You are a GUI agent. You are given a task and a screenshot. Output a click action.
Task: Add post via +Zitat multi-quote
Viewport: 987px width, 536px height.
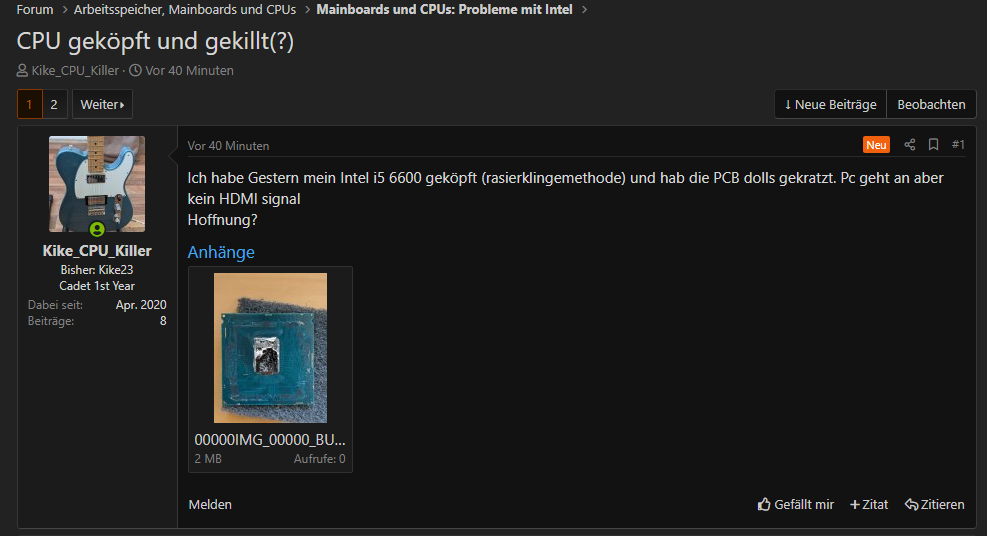tap(869, 505)
